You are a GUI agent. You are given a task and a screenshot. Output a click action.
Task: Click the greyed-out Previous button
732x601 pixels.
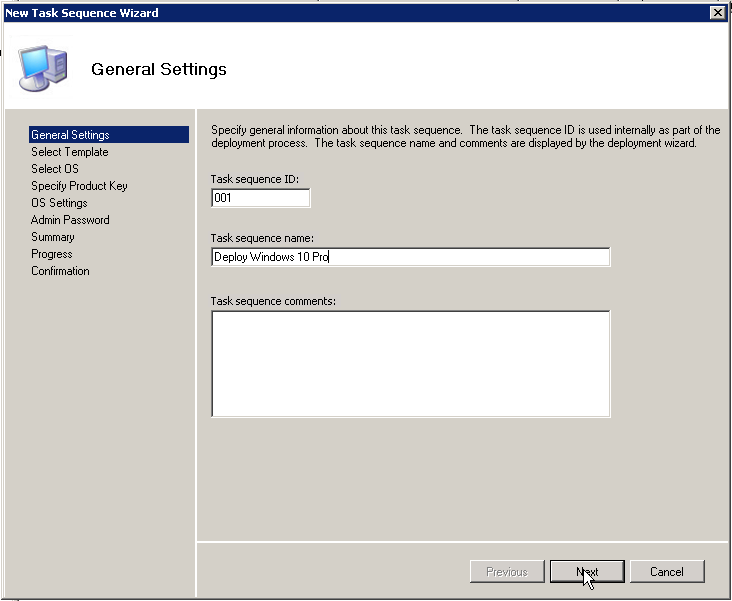(507, 572)
